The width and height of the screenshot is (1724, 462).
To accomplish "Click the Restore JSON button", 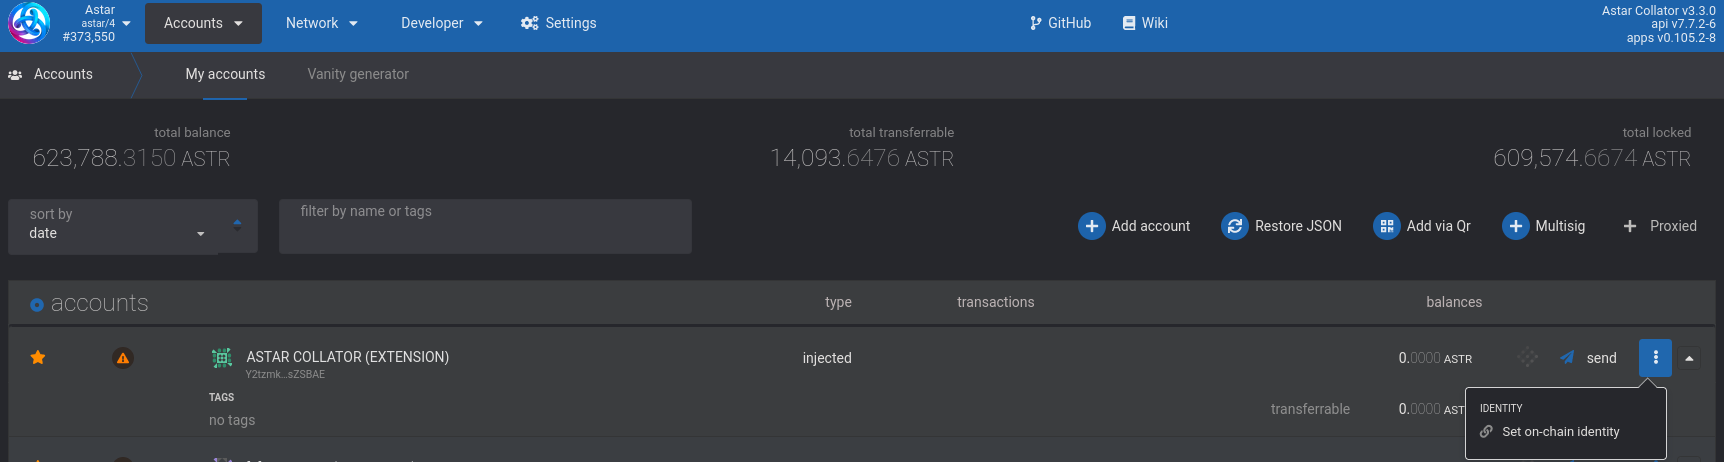I will pos(1281,226).
